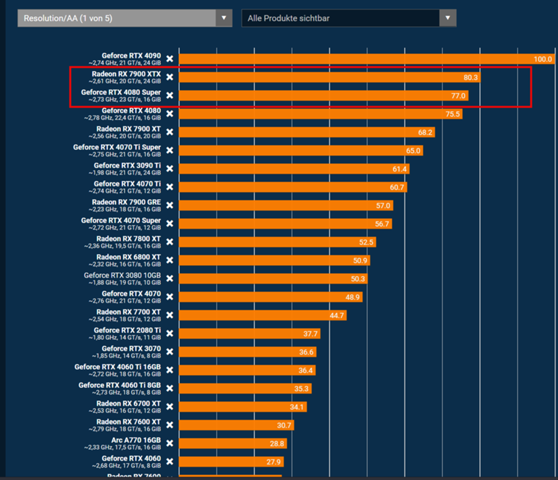The height and width of the screenshot is (480, 558).
Task: Click X next to Geforce RTX 4070 Ti 12 GiB
Action: click(170, 187)
